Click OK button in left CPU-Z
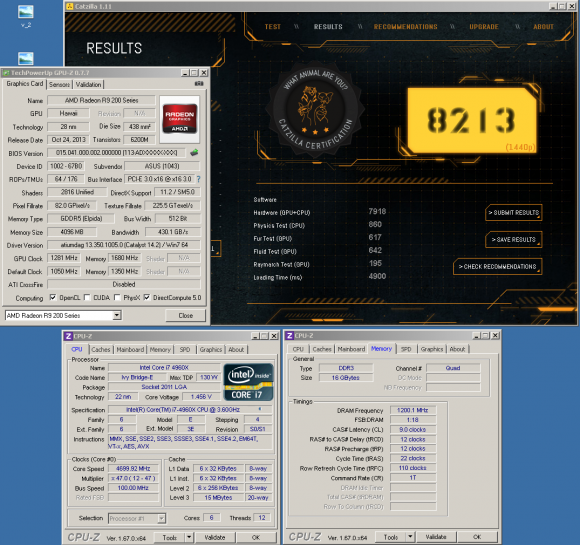 pyautogui.click(x=256, y=537)
